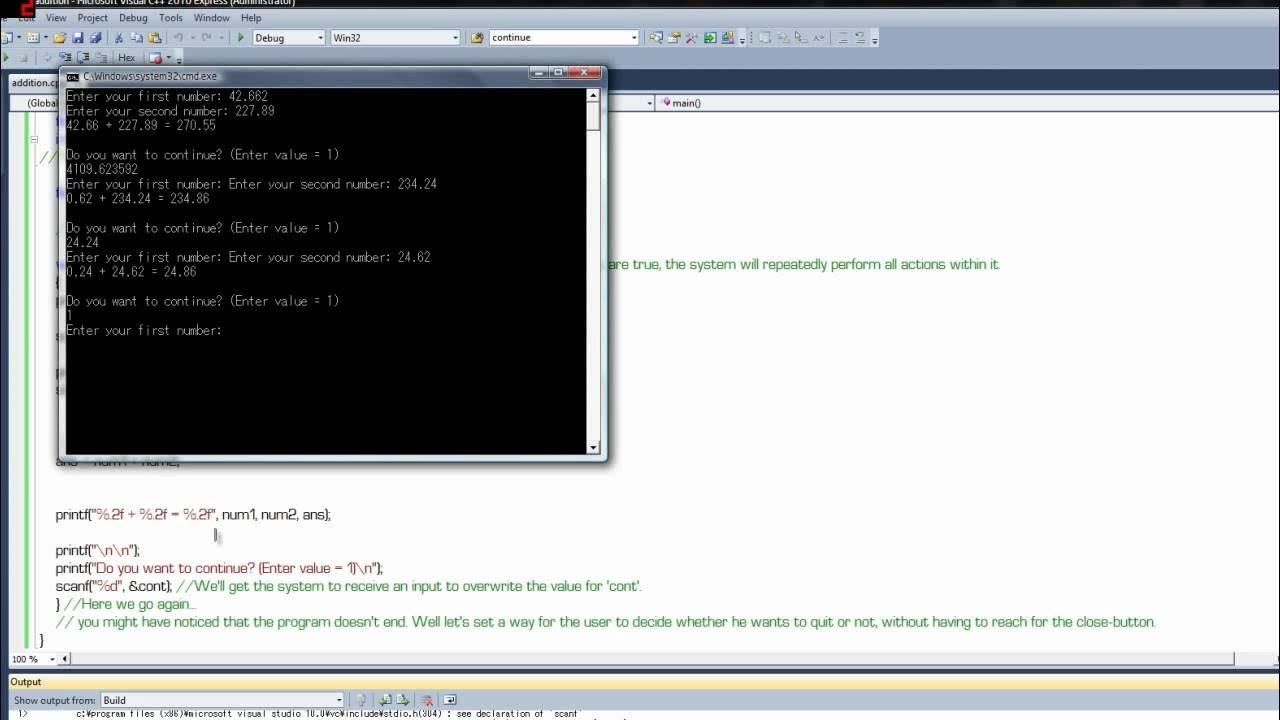
Task: Clear All output icon with red X
Action: click(428, 700)
